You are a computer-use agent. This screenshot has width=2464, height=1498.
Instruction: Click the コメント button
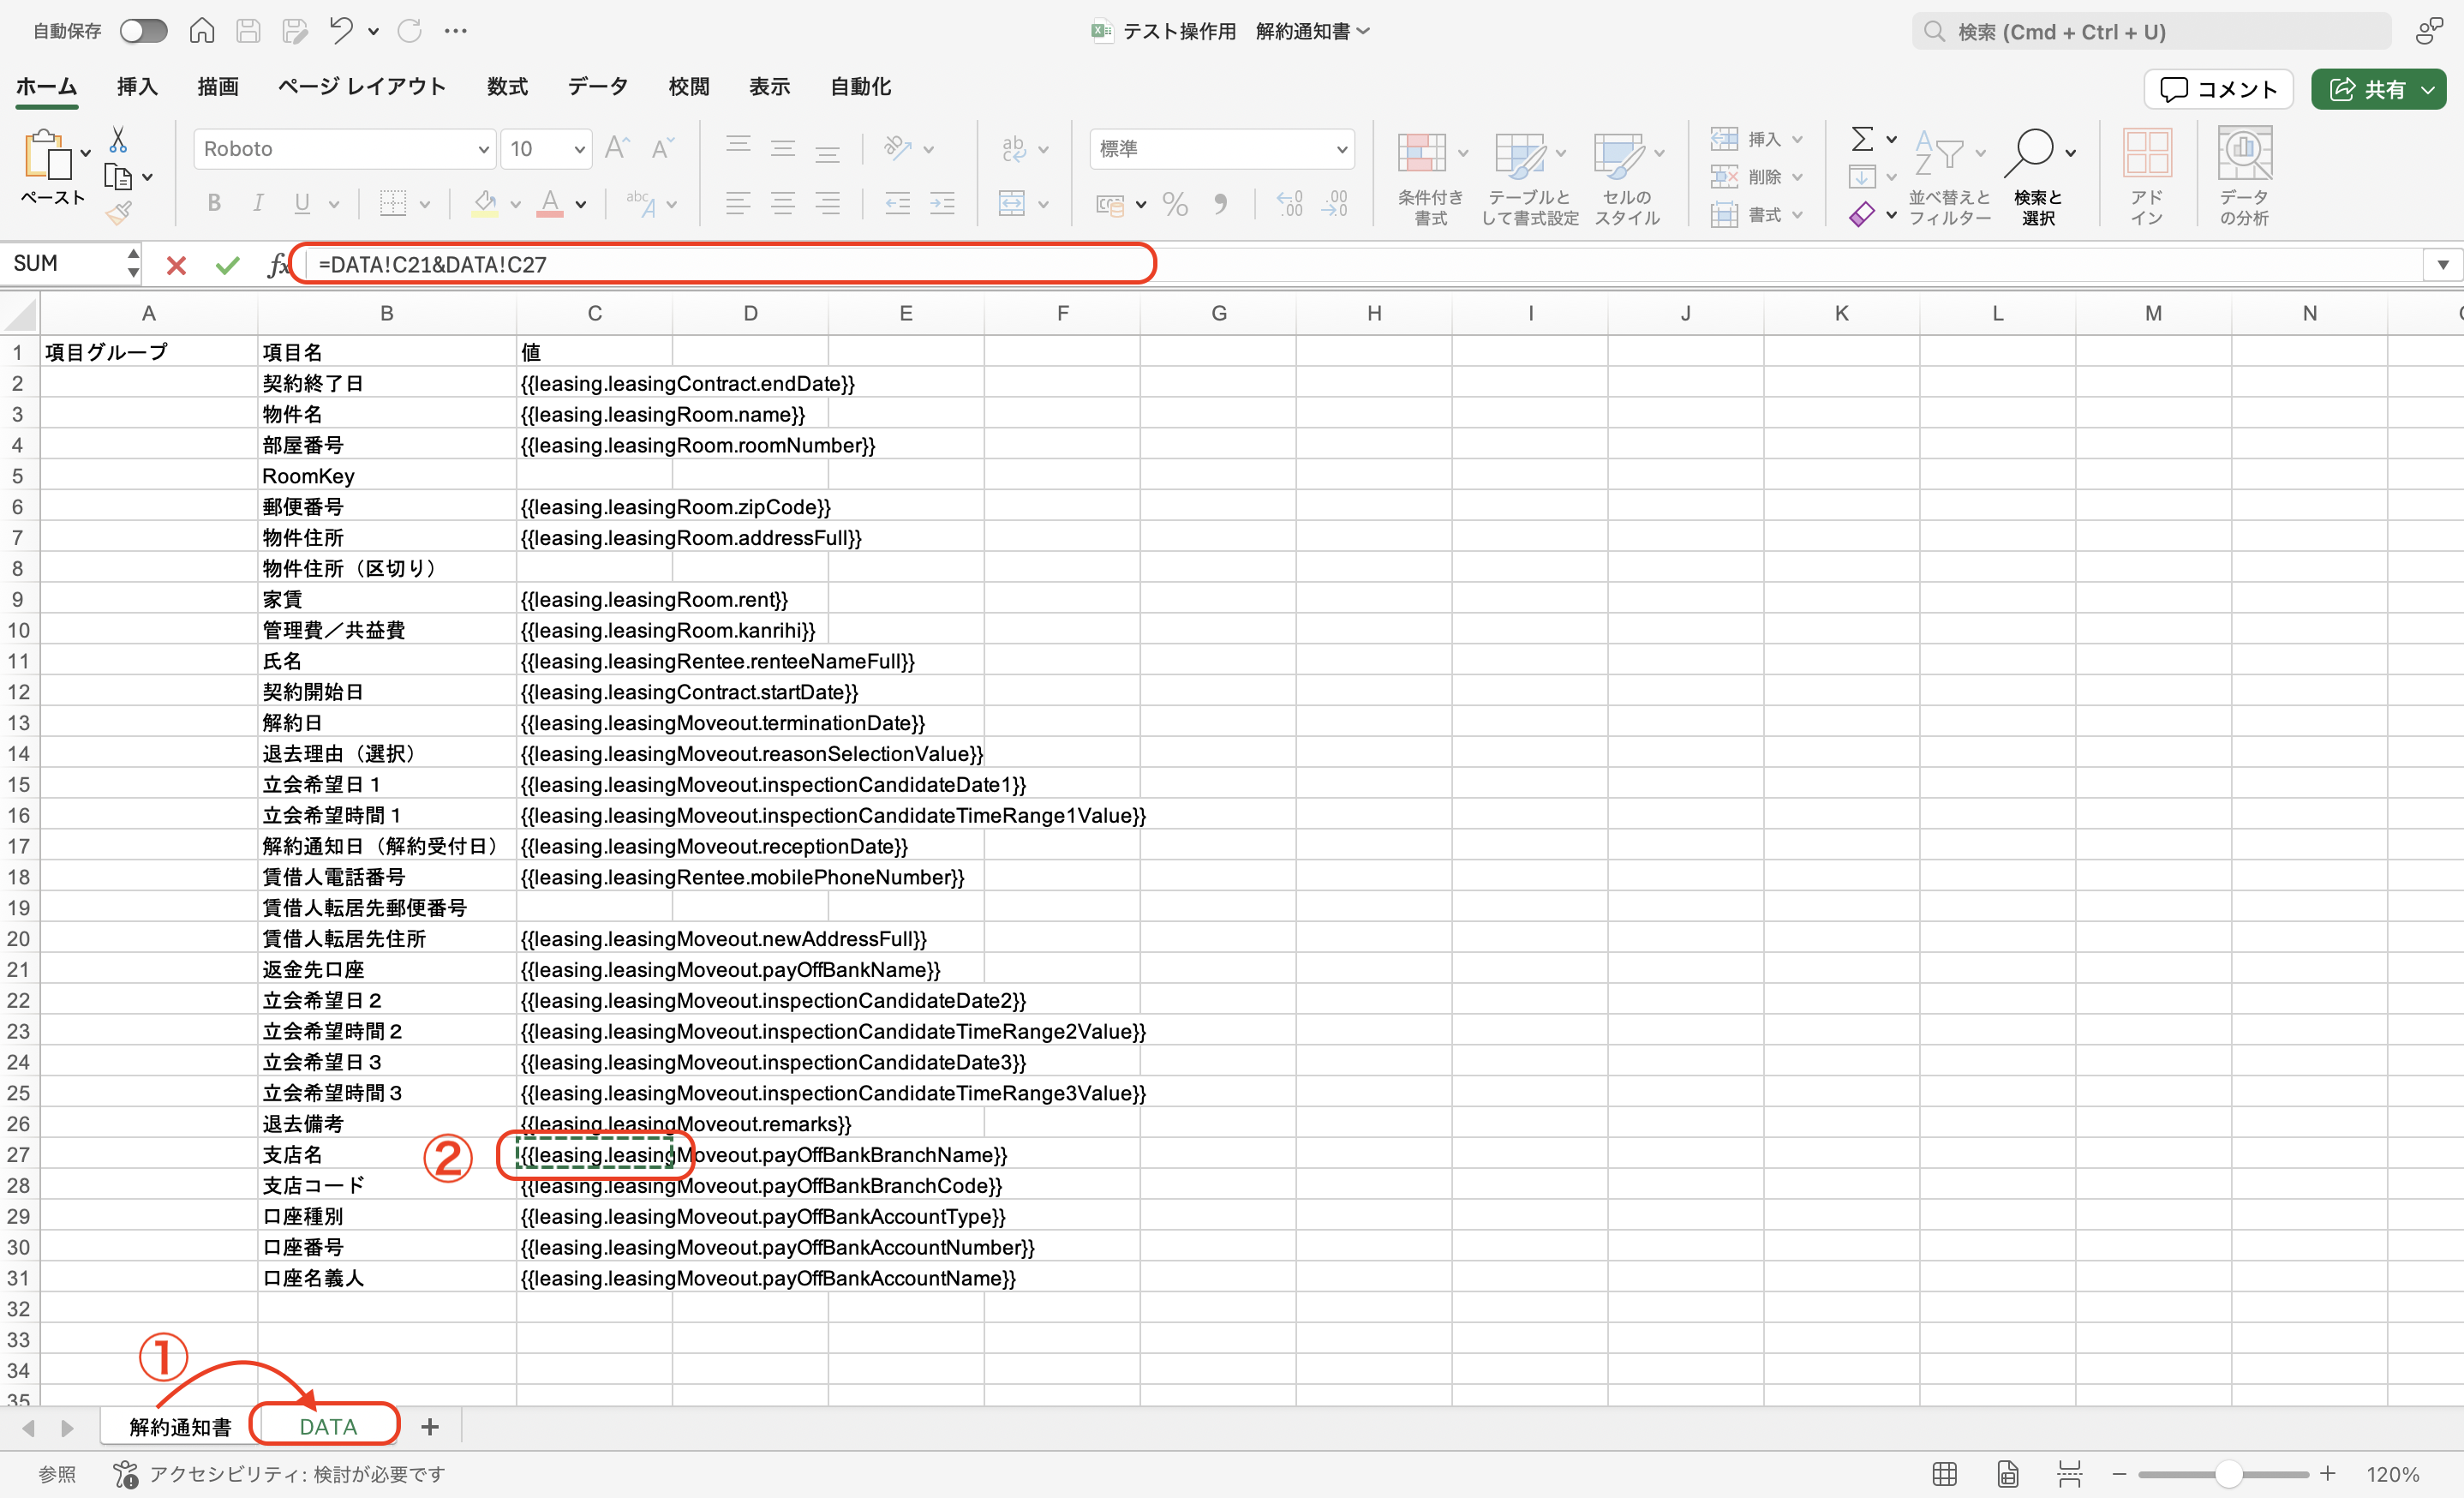click(2218, 89)
